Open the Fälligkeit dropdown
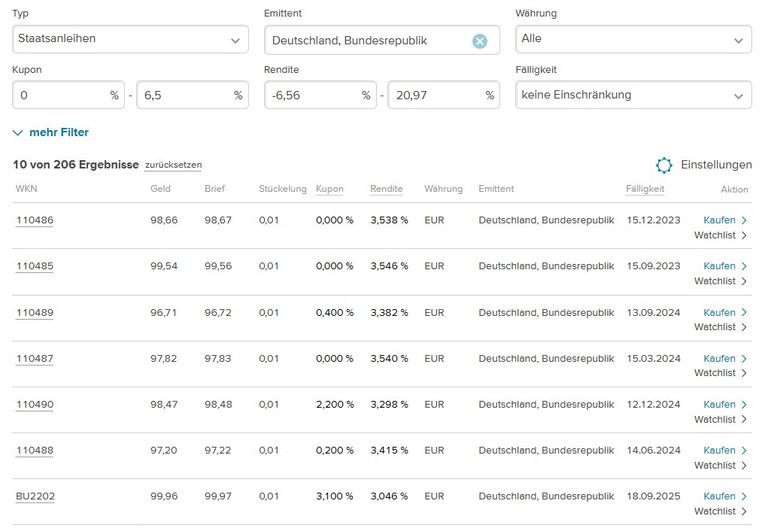Viewport: 768px width, 531px height. [632, 96]
